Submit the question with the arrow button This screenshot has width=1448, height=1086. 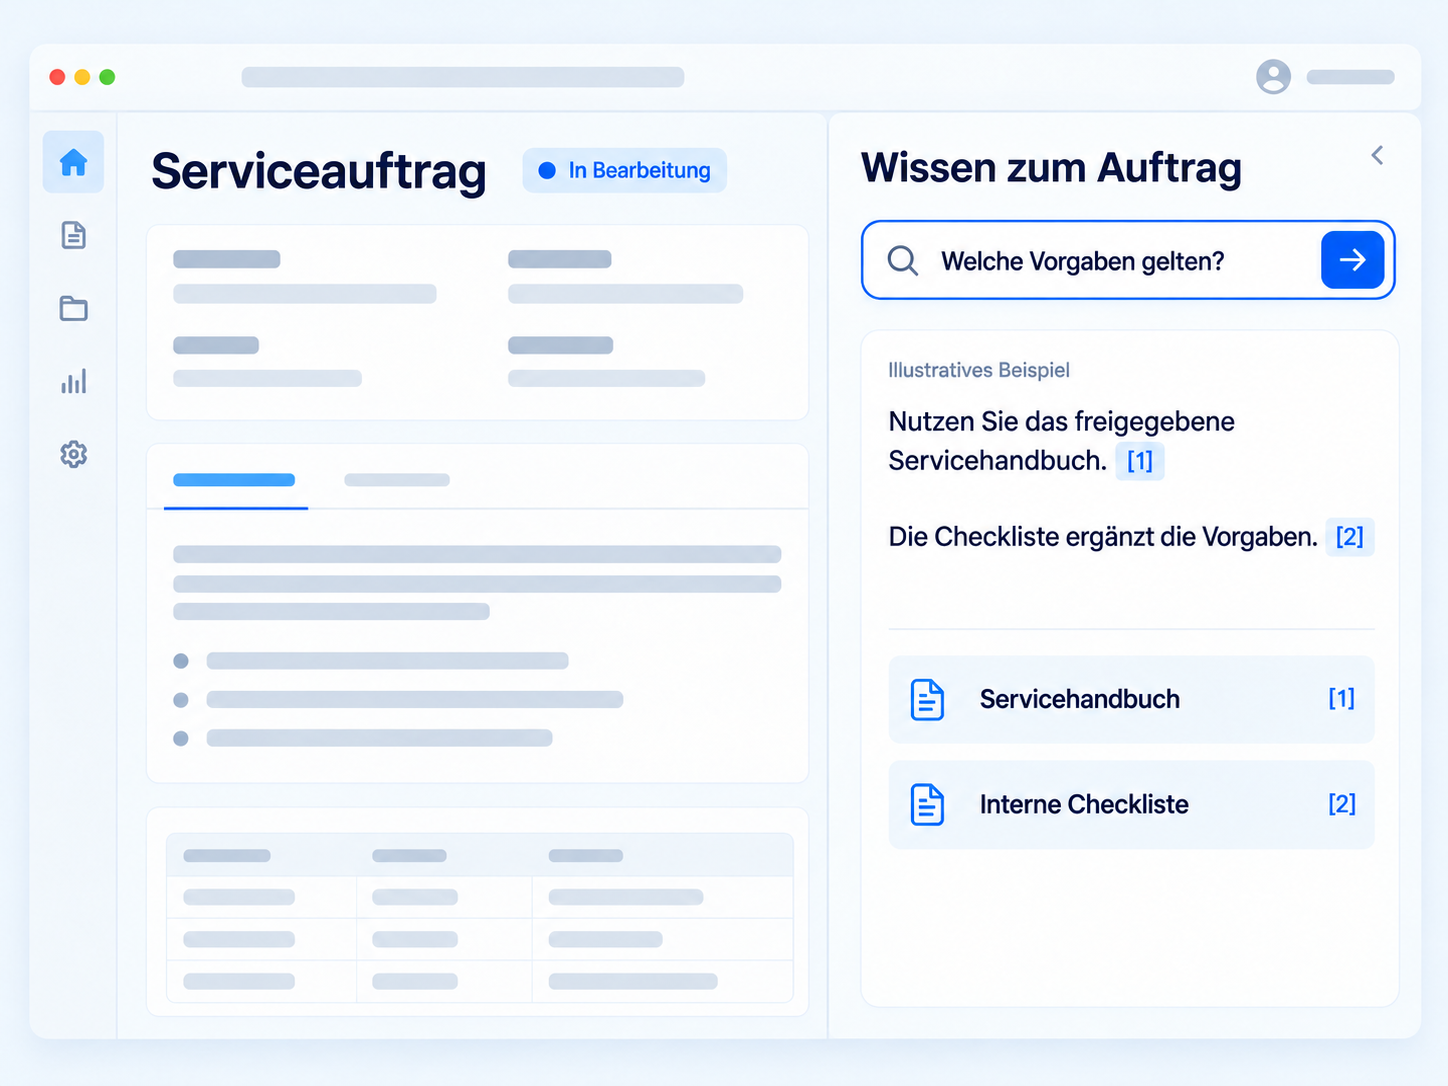point(1352,260)
